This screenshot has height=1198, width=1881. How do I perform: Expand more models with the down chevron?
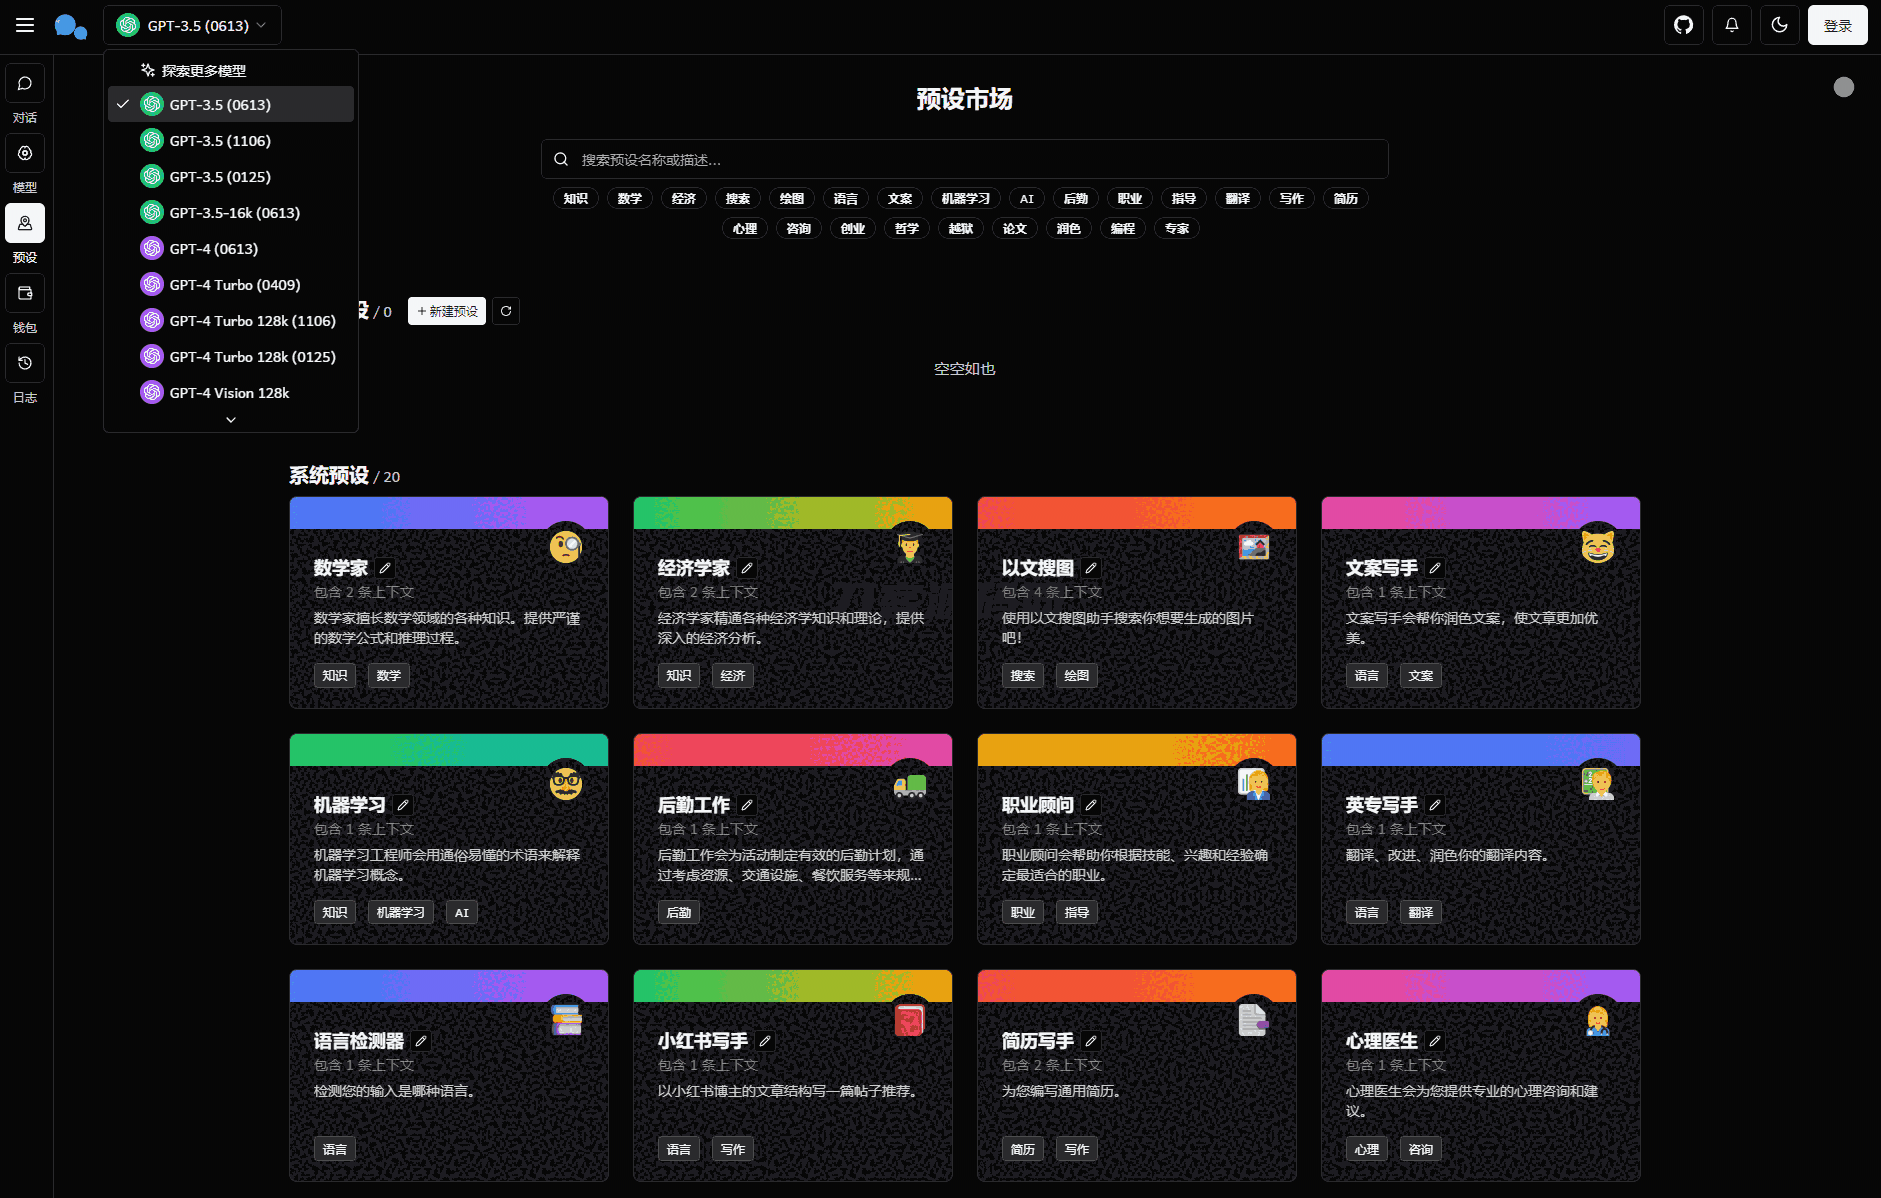pyautogui.click(x=231, y=420)
